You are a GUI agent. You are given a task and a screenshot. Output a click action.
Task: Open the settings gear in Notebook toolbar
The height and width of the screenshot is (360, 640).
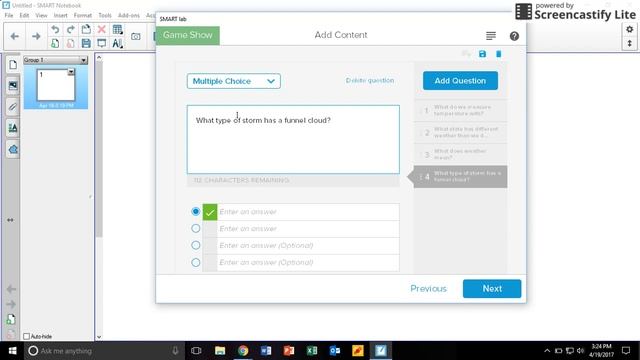click(629, 29)
